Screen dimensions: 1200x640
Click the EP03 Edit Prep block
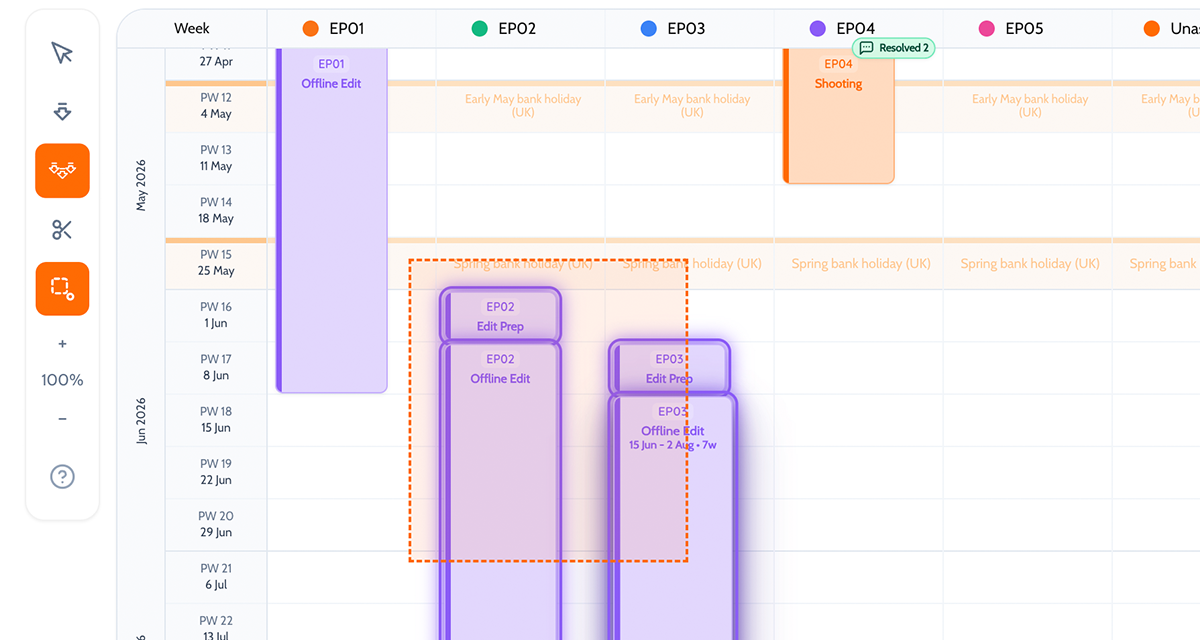click(x=669, y=368)
